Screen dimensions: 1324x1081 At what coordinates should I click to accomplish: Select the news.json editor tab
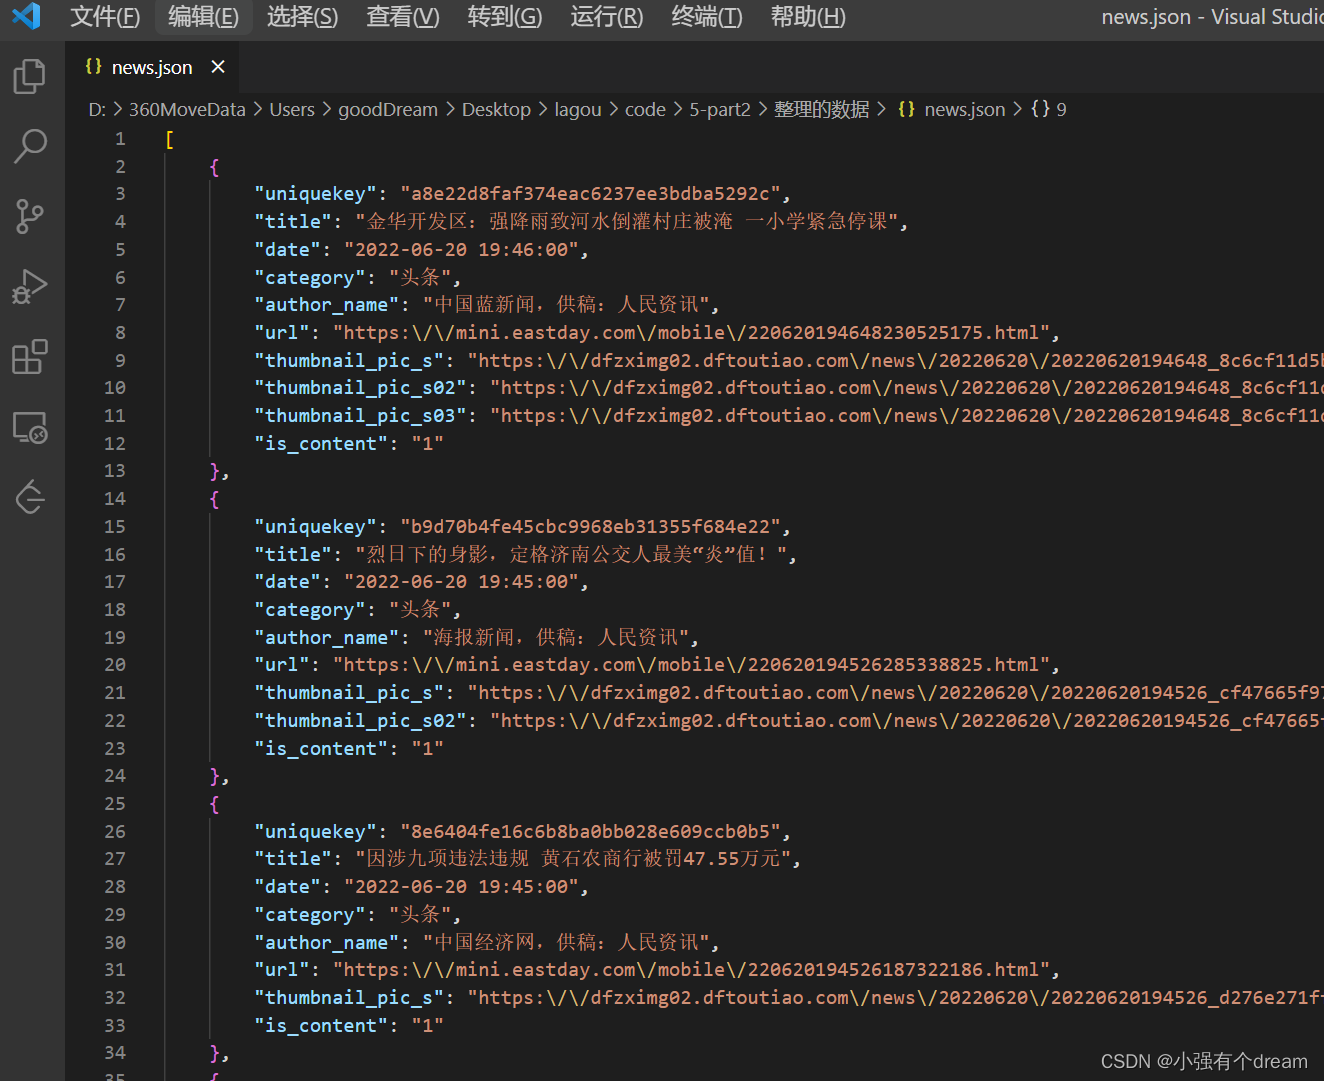coord(152,67)
